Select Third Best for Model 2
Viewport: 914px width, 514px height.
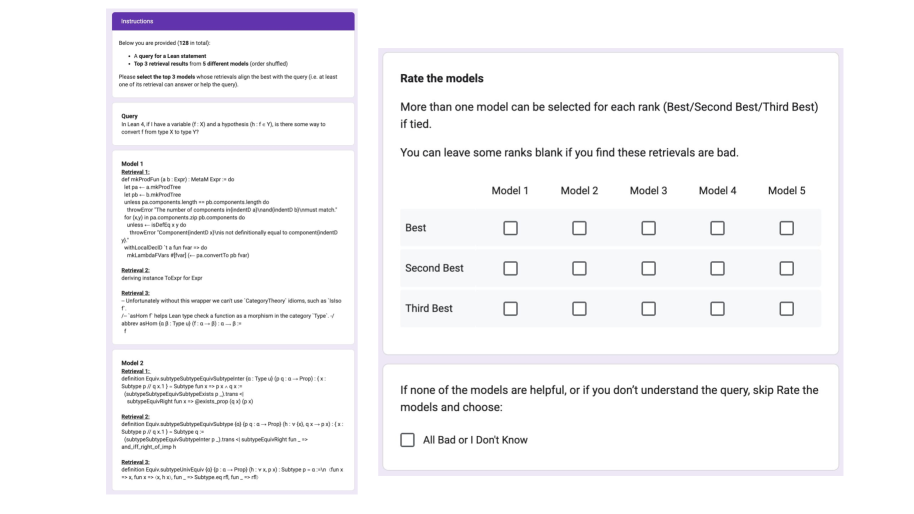click(579, 308)
